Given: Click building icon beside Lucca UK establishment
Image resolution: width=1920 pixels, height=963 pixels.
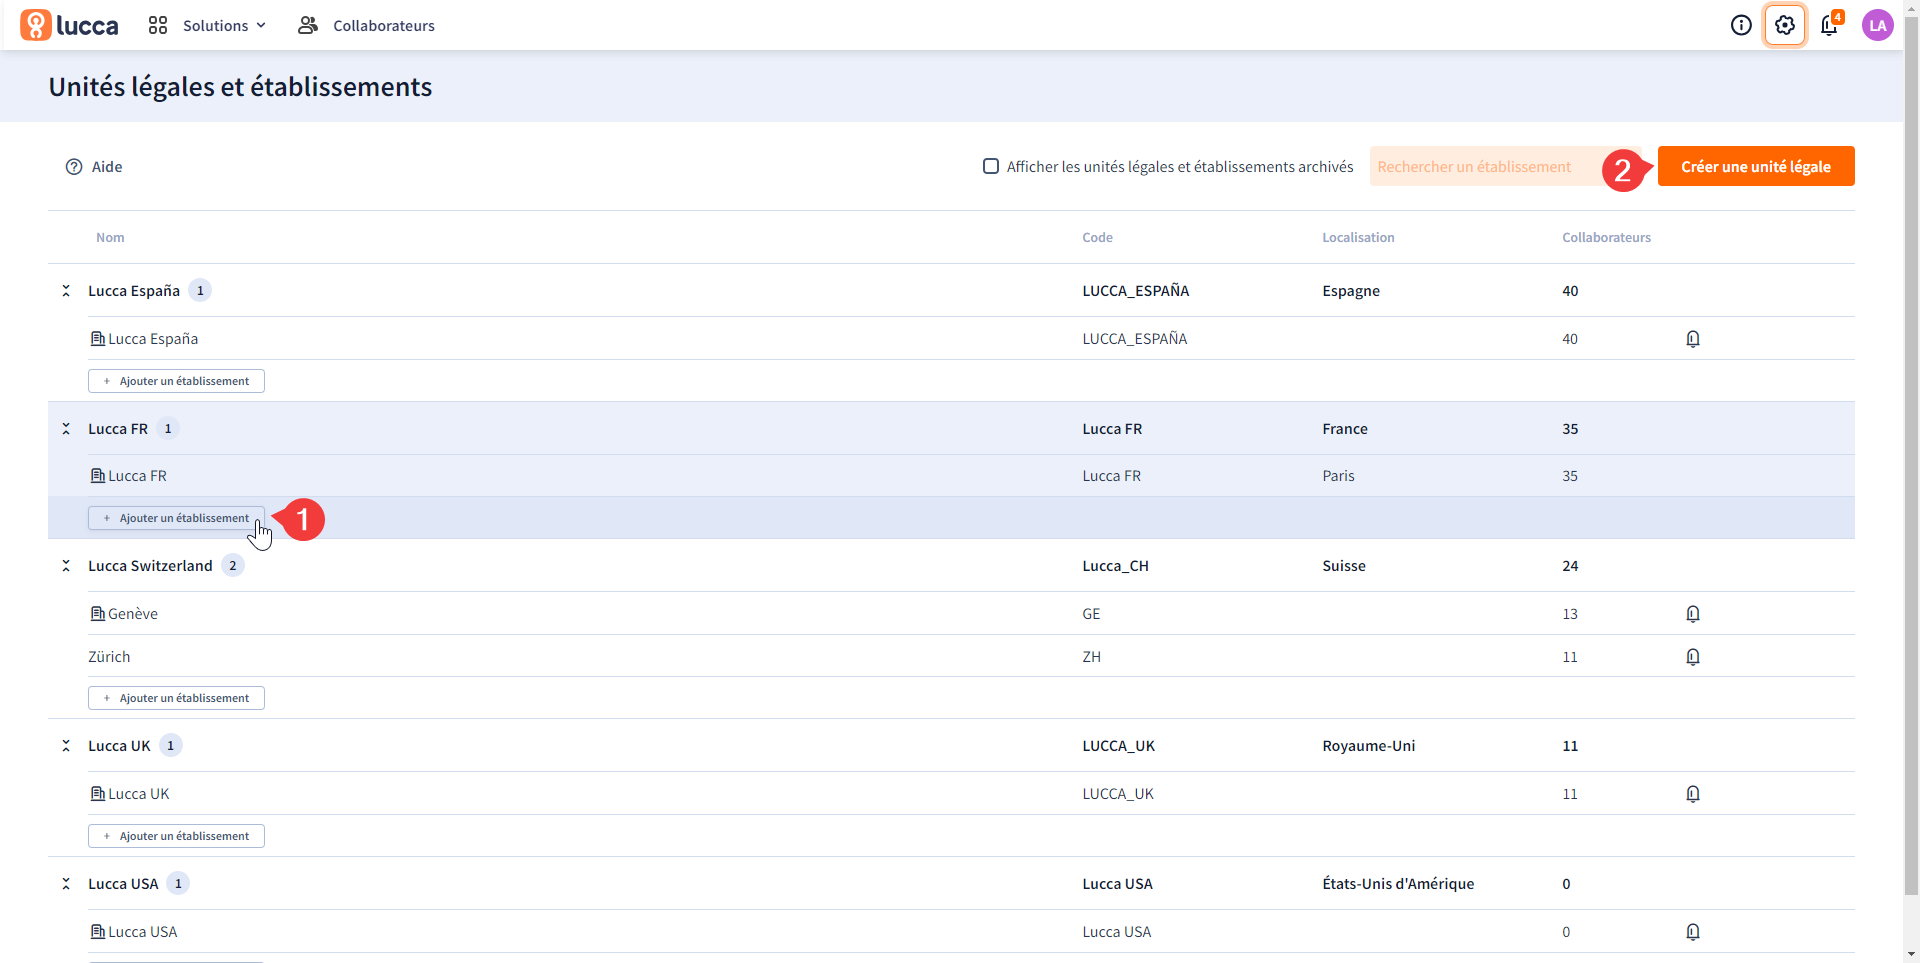Looking at the screenshot, I should point(98,794).
